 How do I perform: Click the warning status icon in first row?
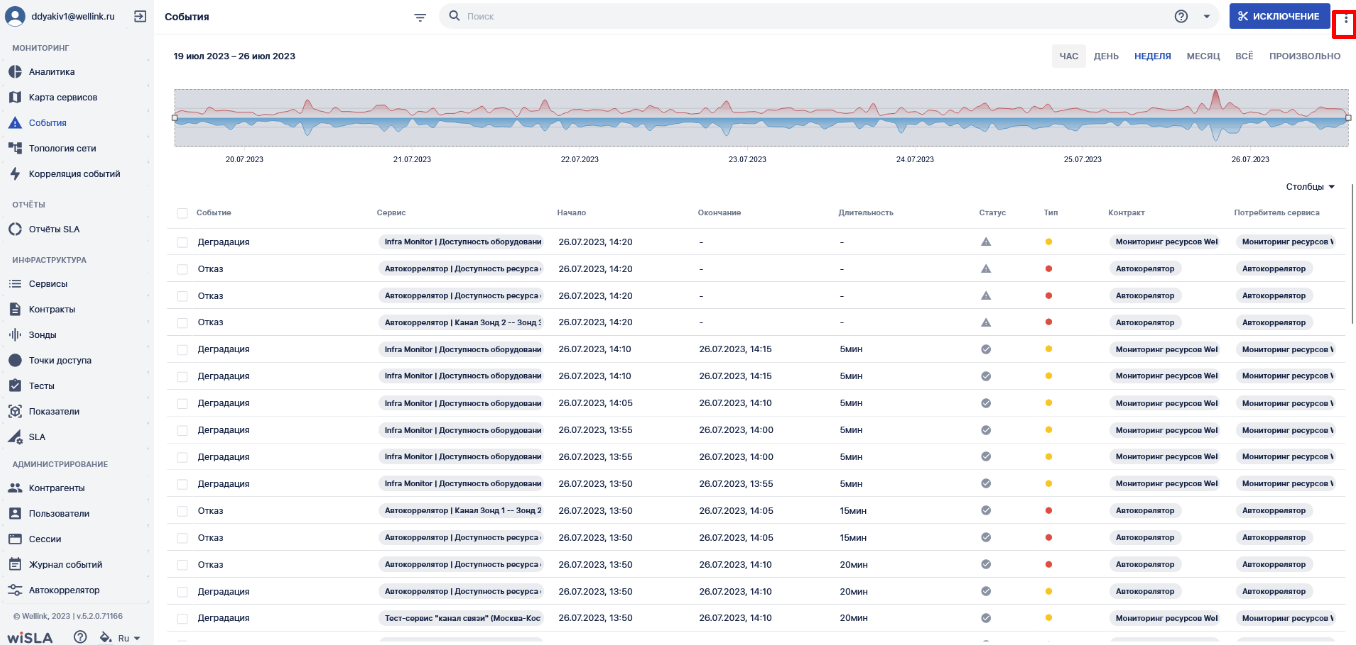(x=985, y=242)
